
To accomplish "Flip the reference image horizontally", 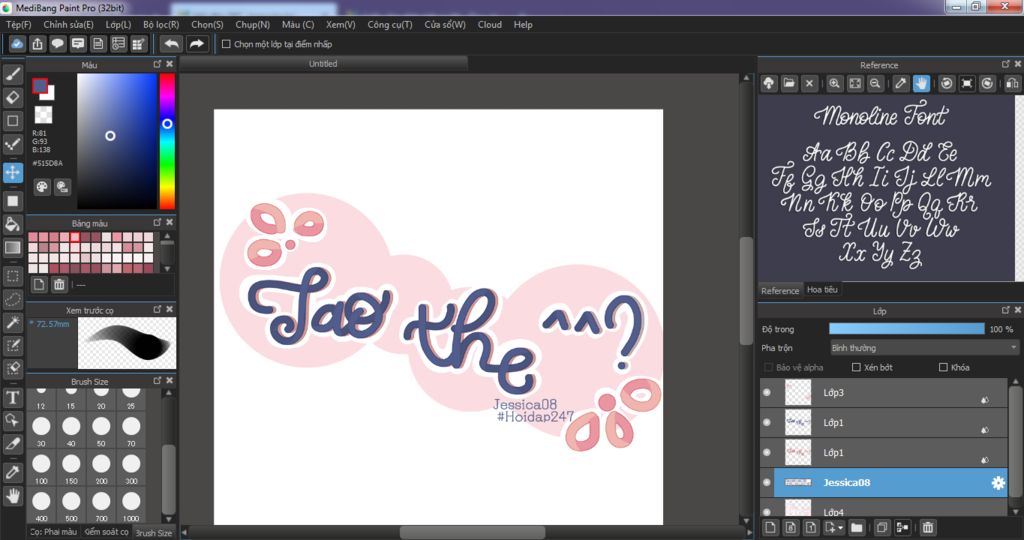I will click(1012, 84).
